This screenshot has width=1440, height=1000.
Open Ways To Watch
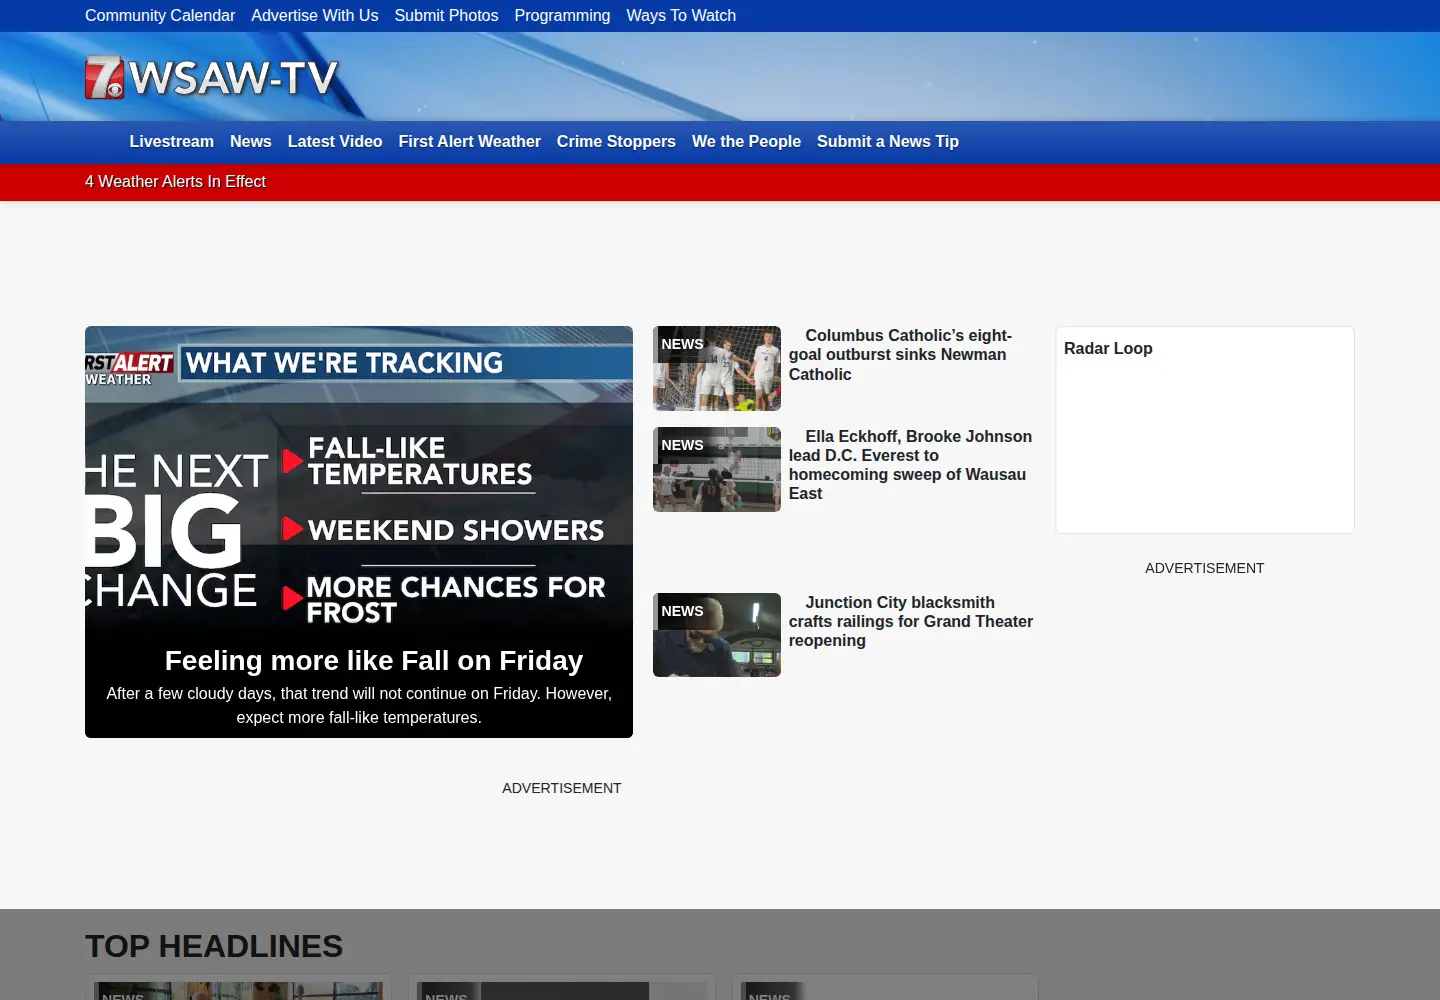pyautogui.click(x=681, y=16)
